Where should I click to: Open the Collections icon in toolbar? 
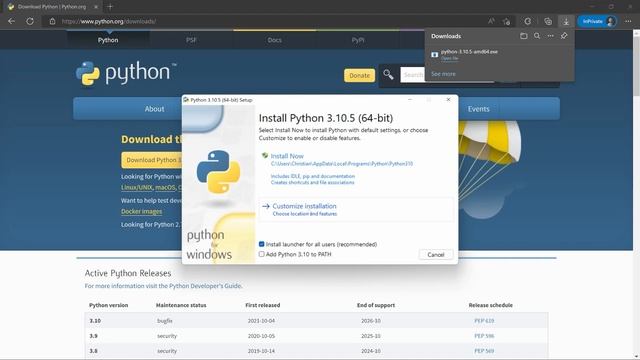(x=548, y=21)
